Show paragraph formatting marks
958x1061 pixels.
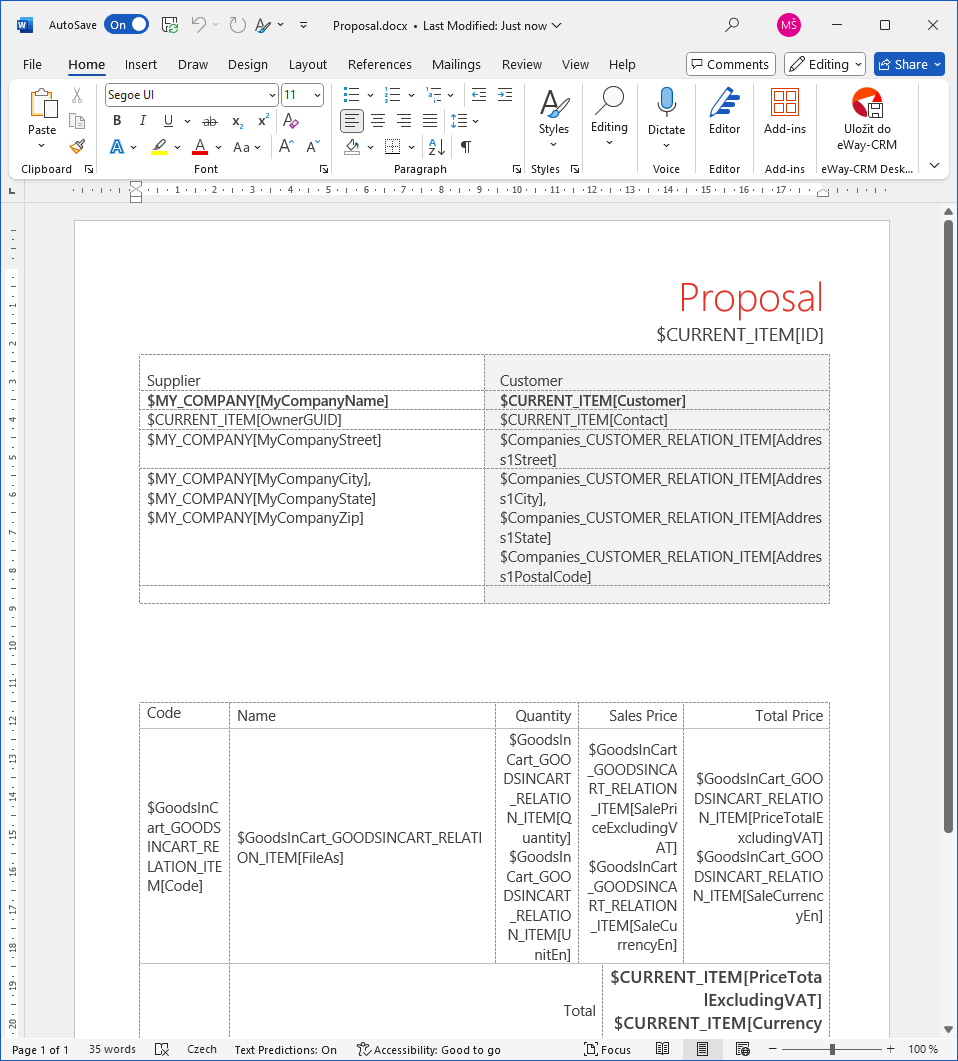pos(465,146)
